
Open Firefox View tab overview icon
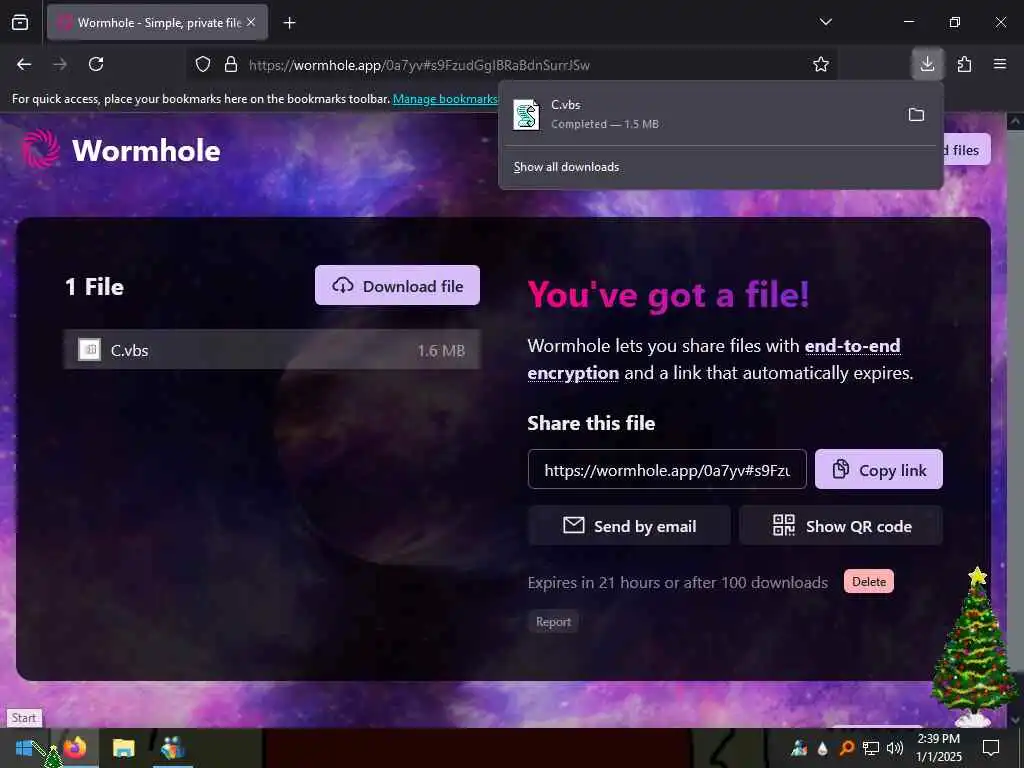click(20, 23)
